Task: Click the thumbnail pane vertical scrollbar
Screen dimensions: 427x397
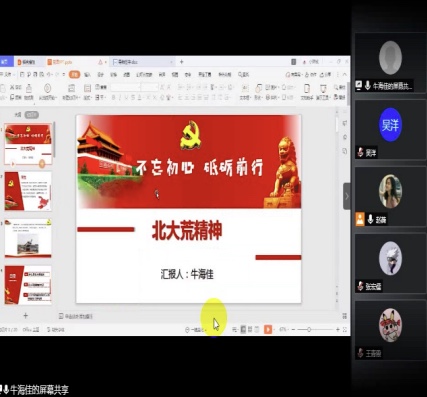Action: (54, 140)
